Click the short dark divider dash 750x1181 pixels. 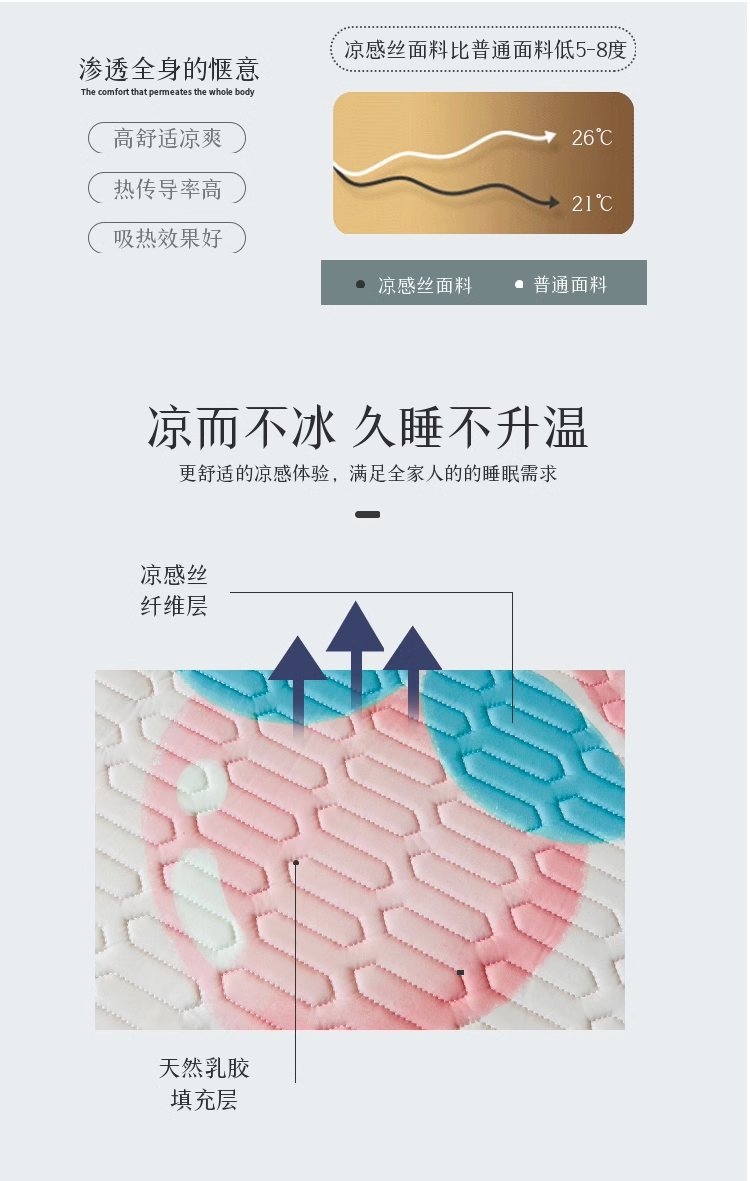(367, 514)
